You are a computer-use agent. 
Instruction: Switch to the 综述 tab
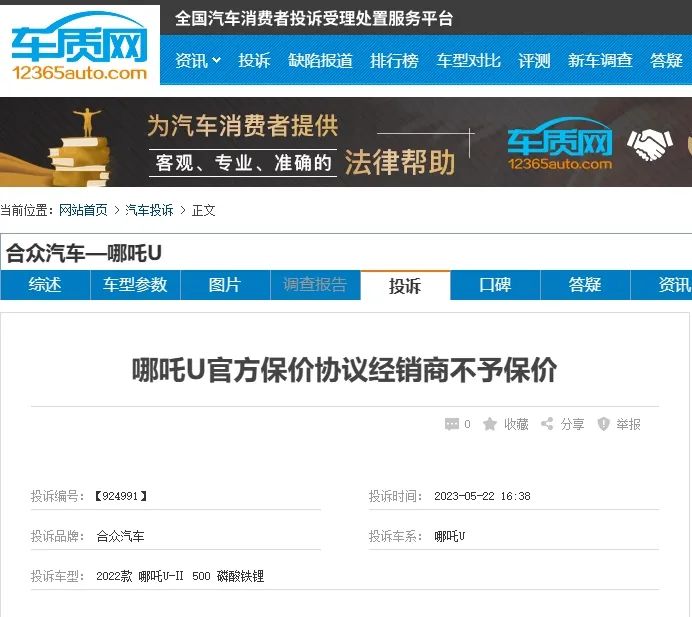(45, 285)
